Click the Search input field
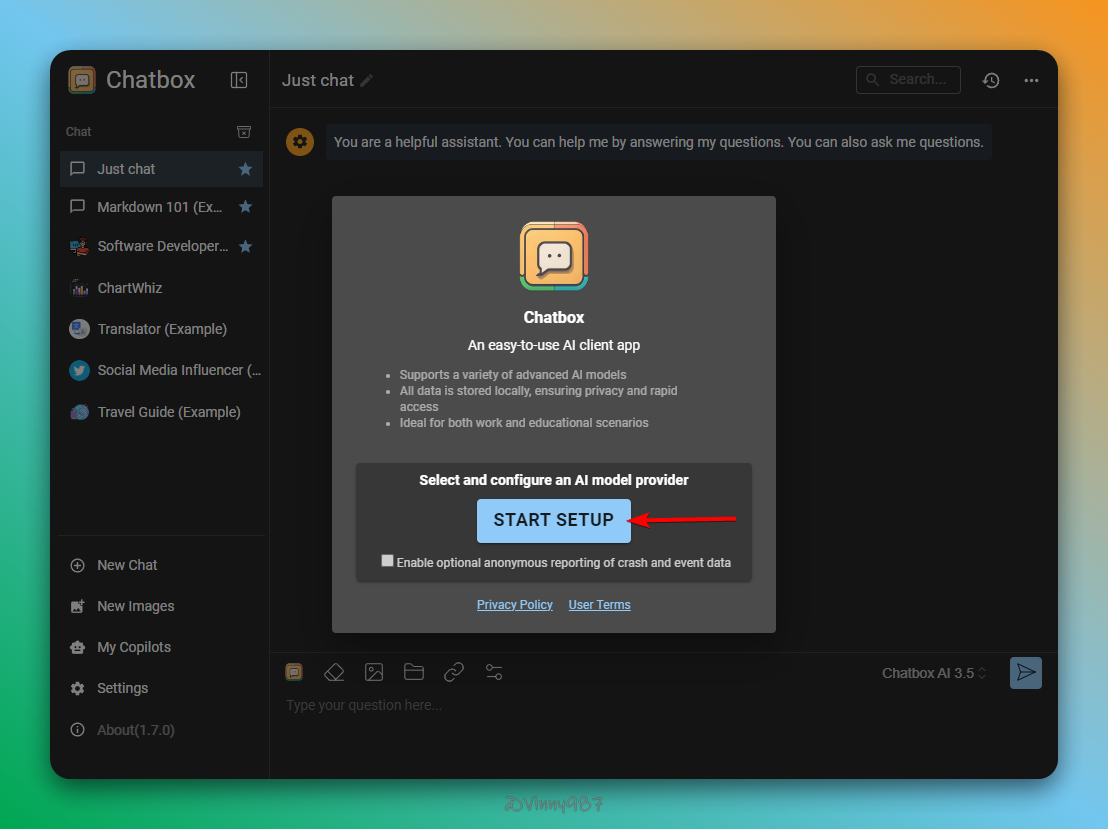 917,80
